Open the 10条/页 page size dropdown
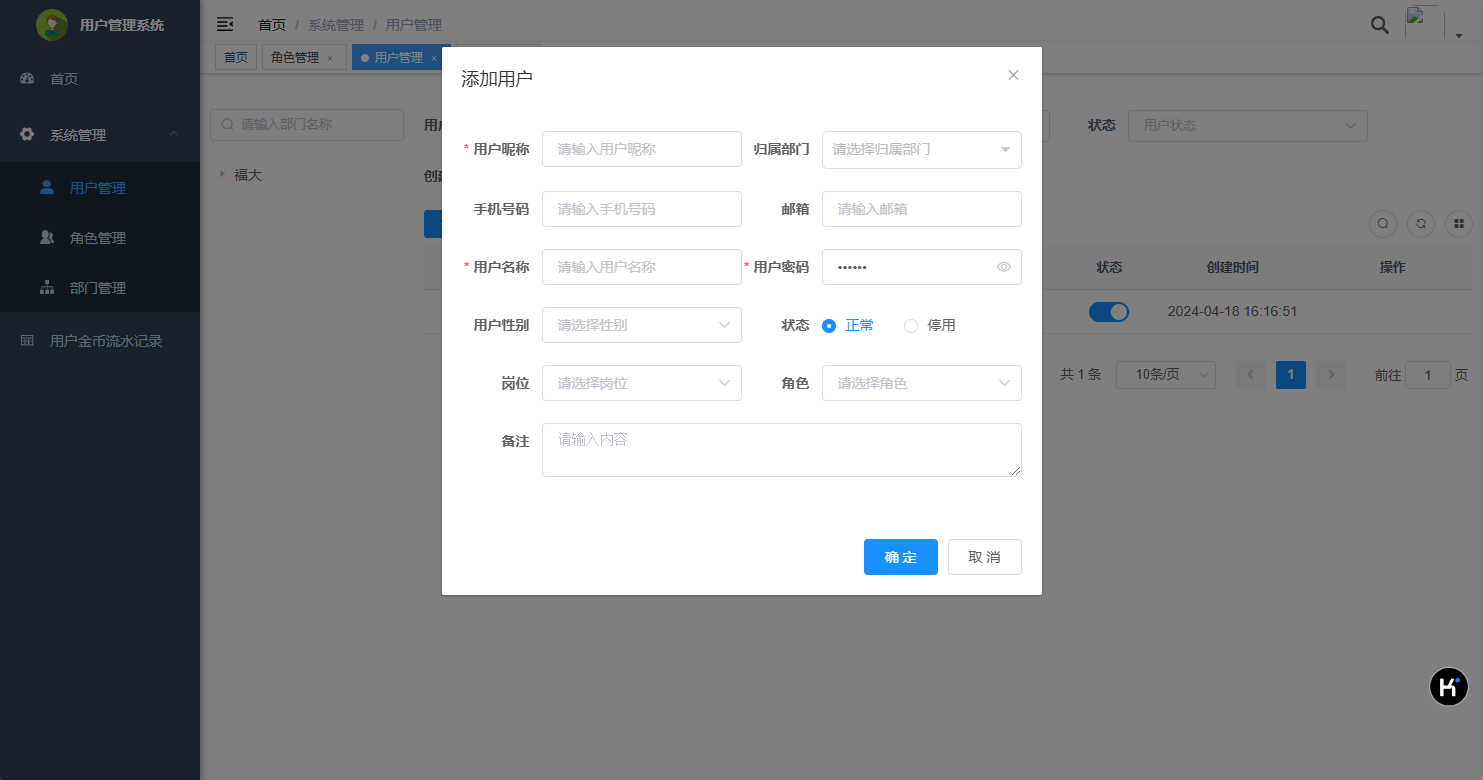The width and height of the screenshot is (1483, 780). pyautogui.click(x=1166, y=375)
